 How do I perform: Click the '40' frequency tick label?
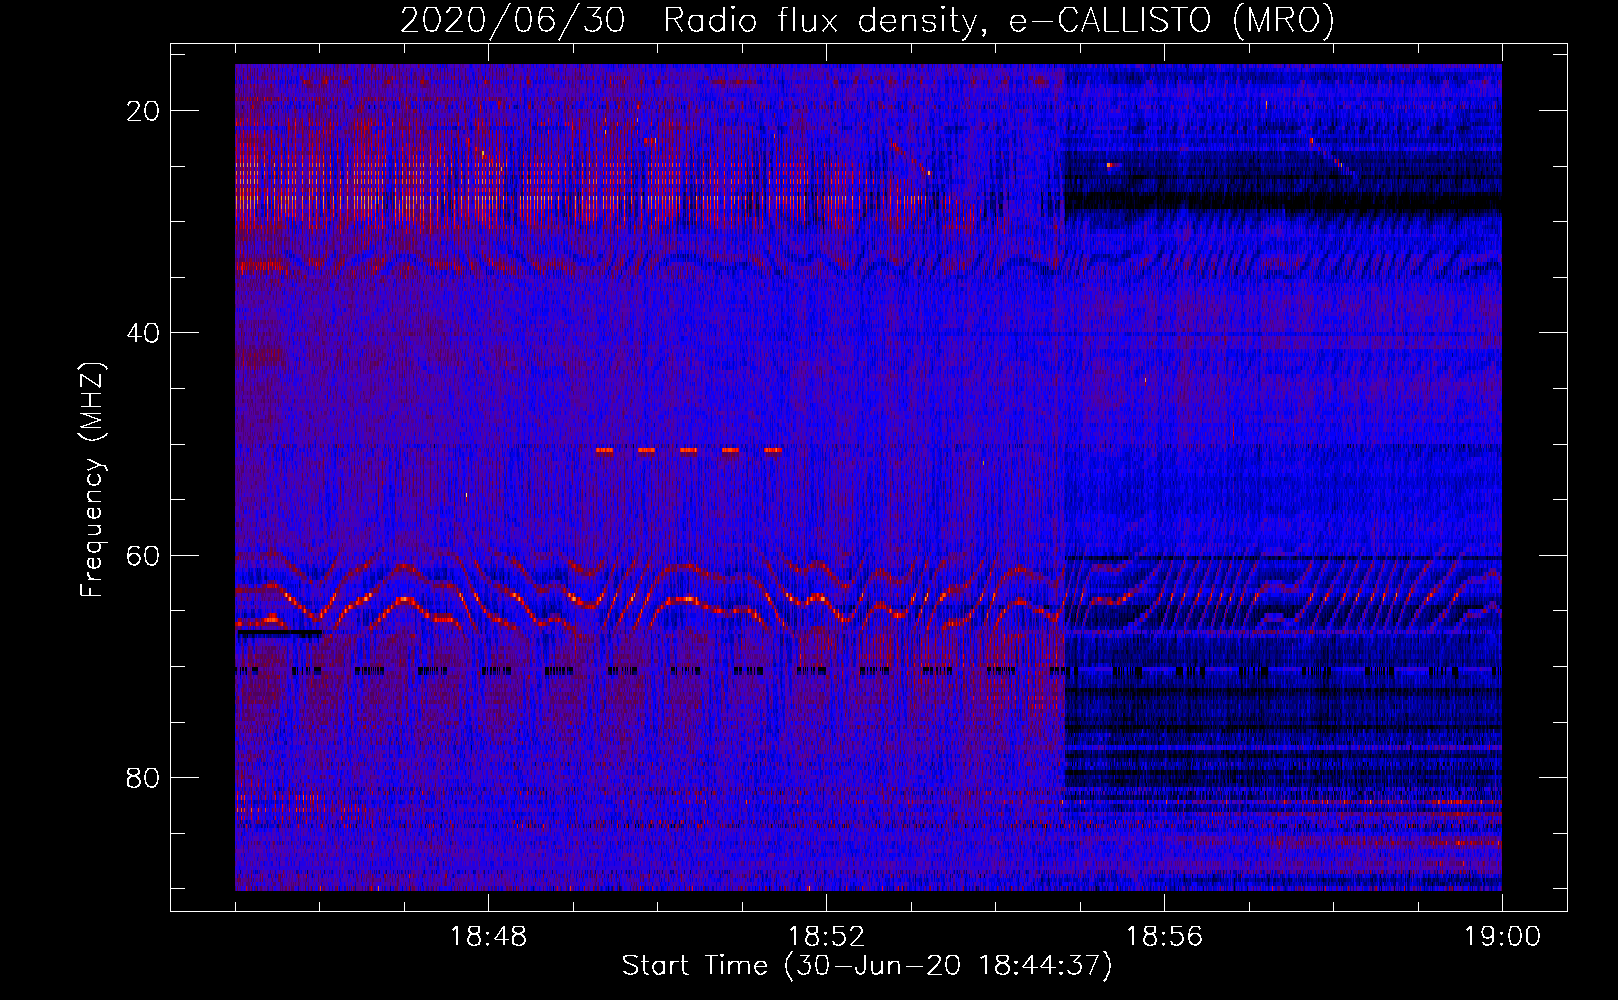click(143, 333)
